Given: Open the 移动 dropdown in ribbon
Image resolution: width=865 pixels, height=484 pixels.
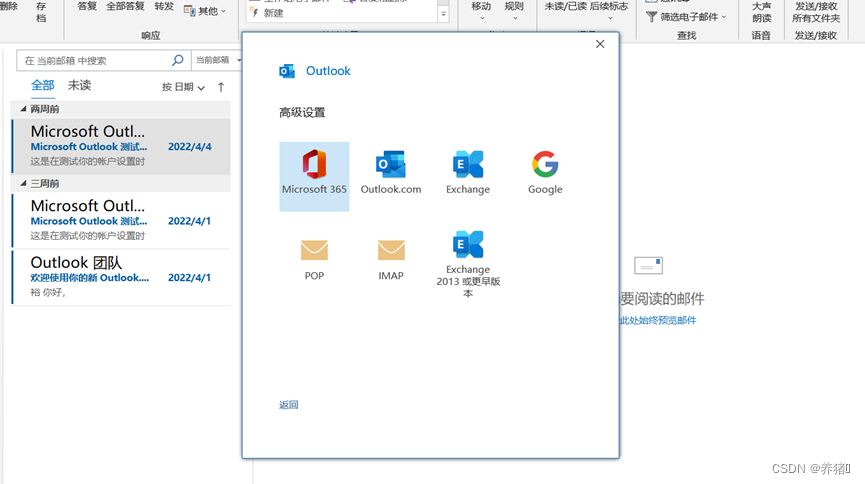Looking at the screenshot, I should pyautogui.click(x=481, y=11).
